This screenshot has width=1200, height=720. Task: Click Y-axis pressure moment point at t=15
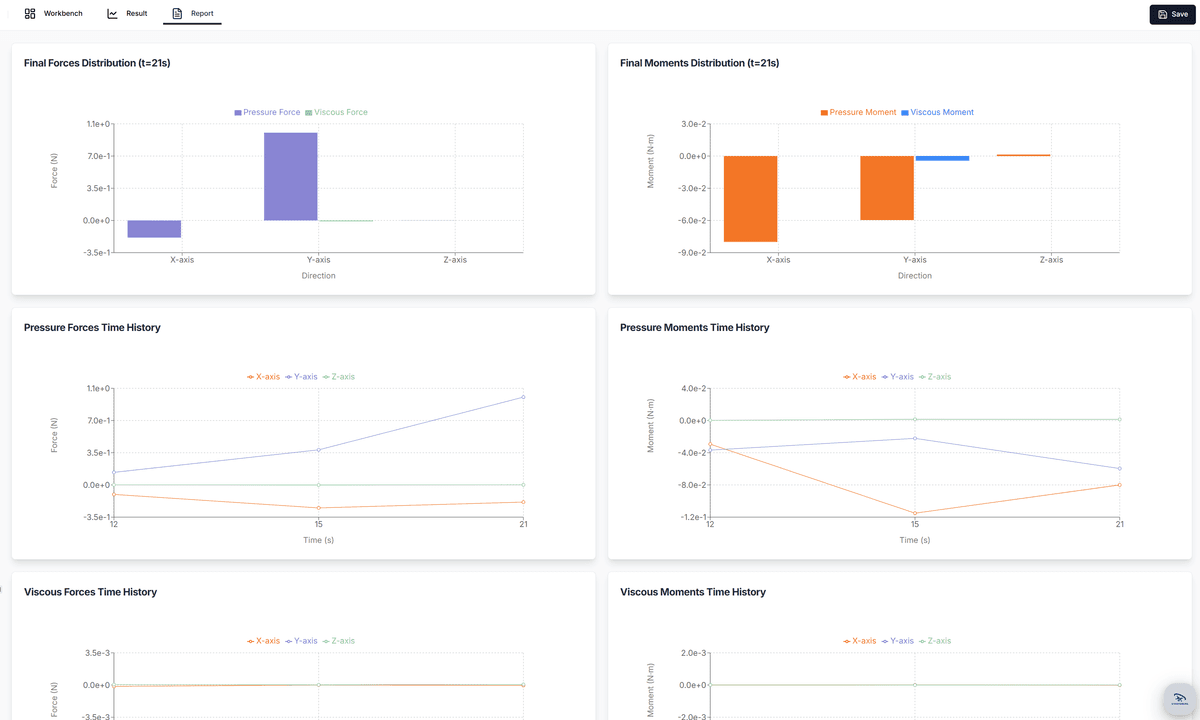click(x=915, y=438)
